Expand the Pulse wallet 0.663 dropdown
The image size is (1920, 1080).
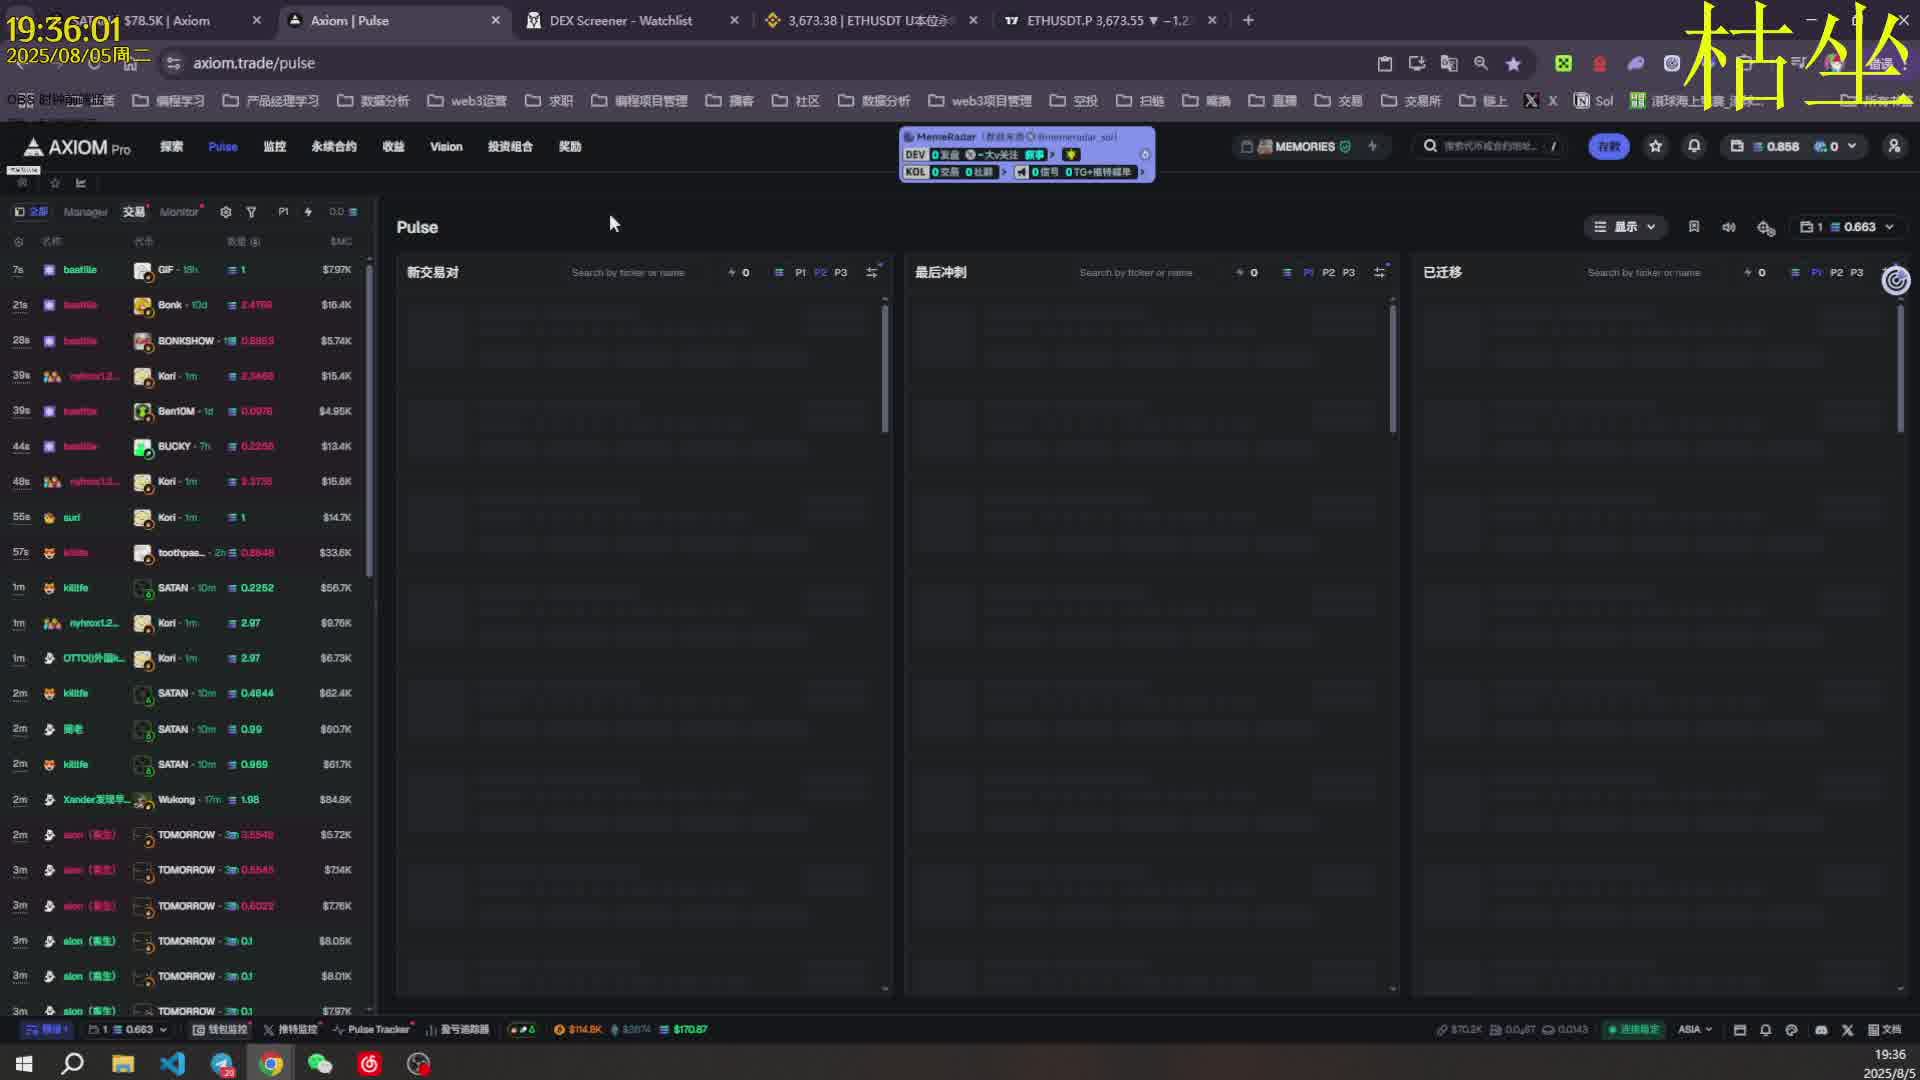point(1847,227)
